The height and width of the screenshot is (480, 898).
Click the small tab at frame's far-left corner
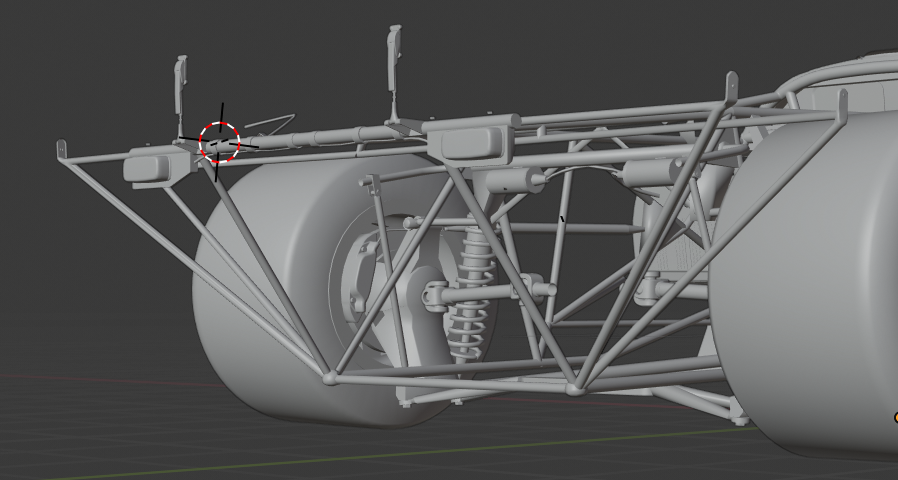[x=61, y=150]
